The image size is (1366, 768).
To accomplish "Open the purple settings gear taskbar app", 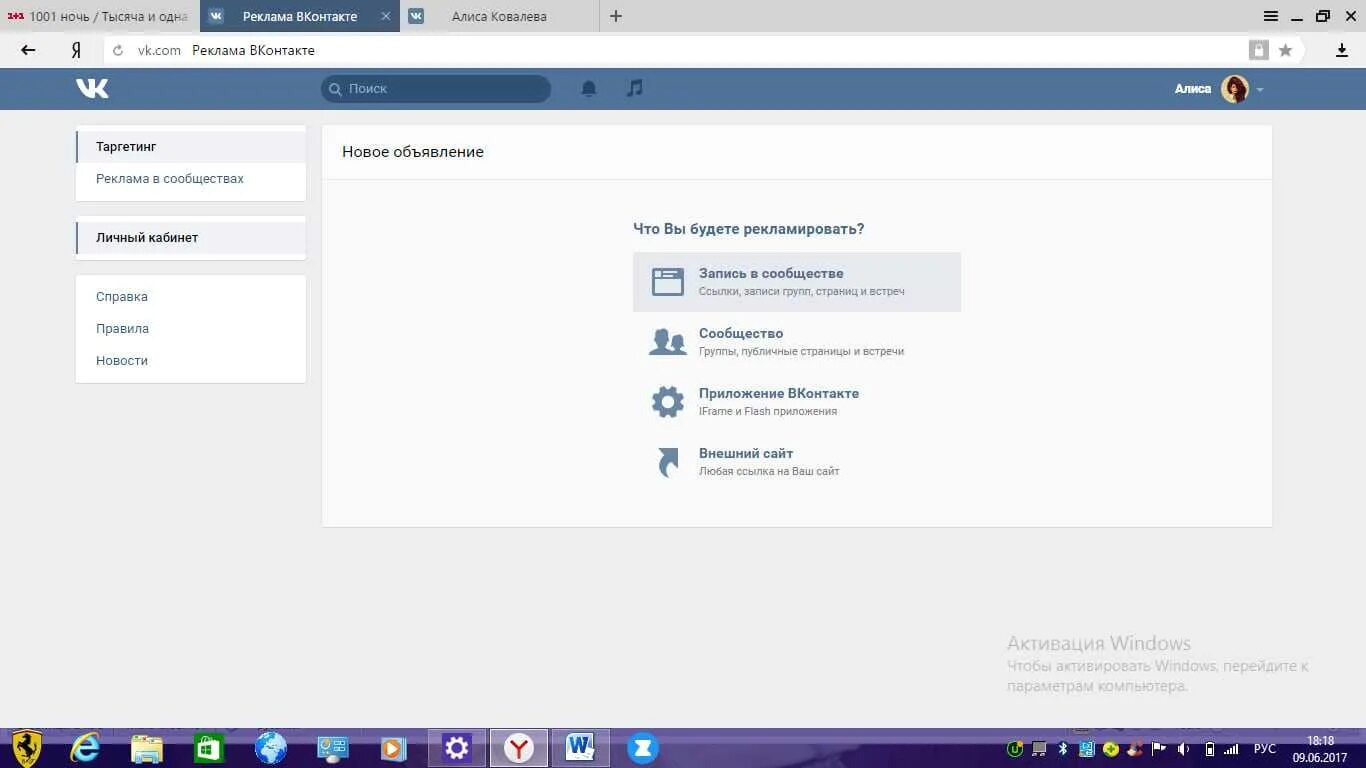I will click(457, 748).
